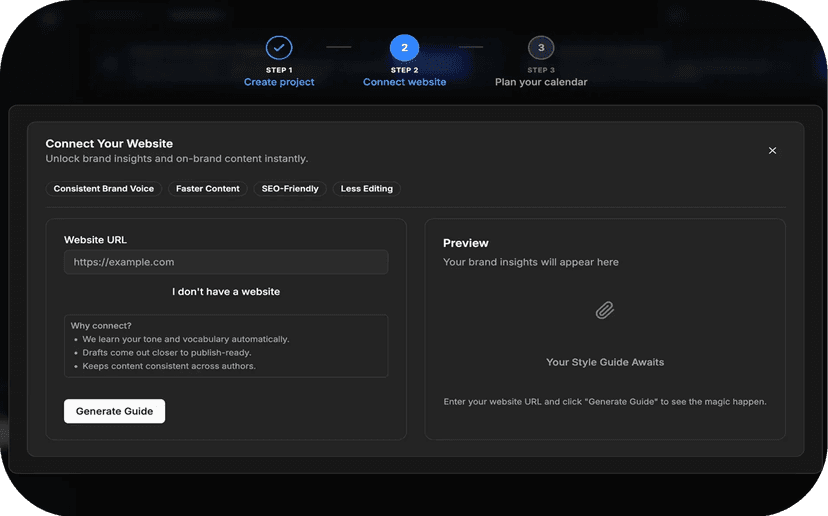The height and width of the screenshot is (516, 828).
Task: Click the Connect Your Website heading
Action: pyautogui.click(x=109, y=144)
